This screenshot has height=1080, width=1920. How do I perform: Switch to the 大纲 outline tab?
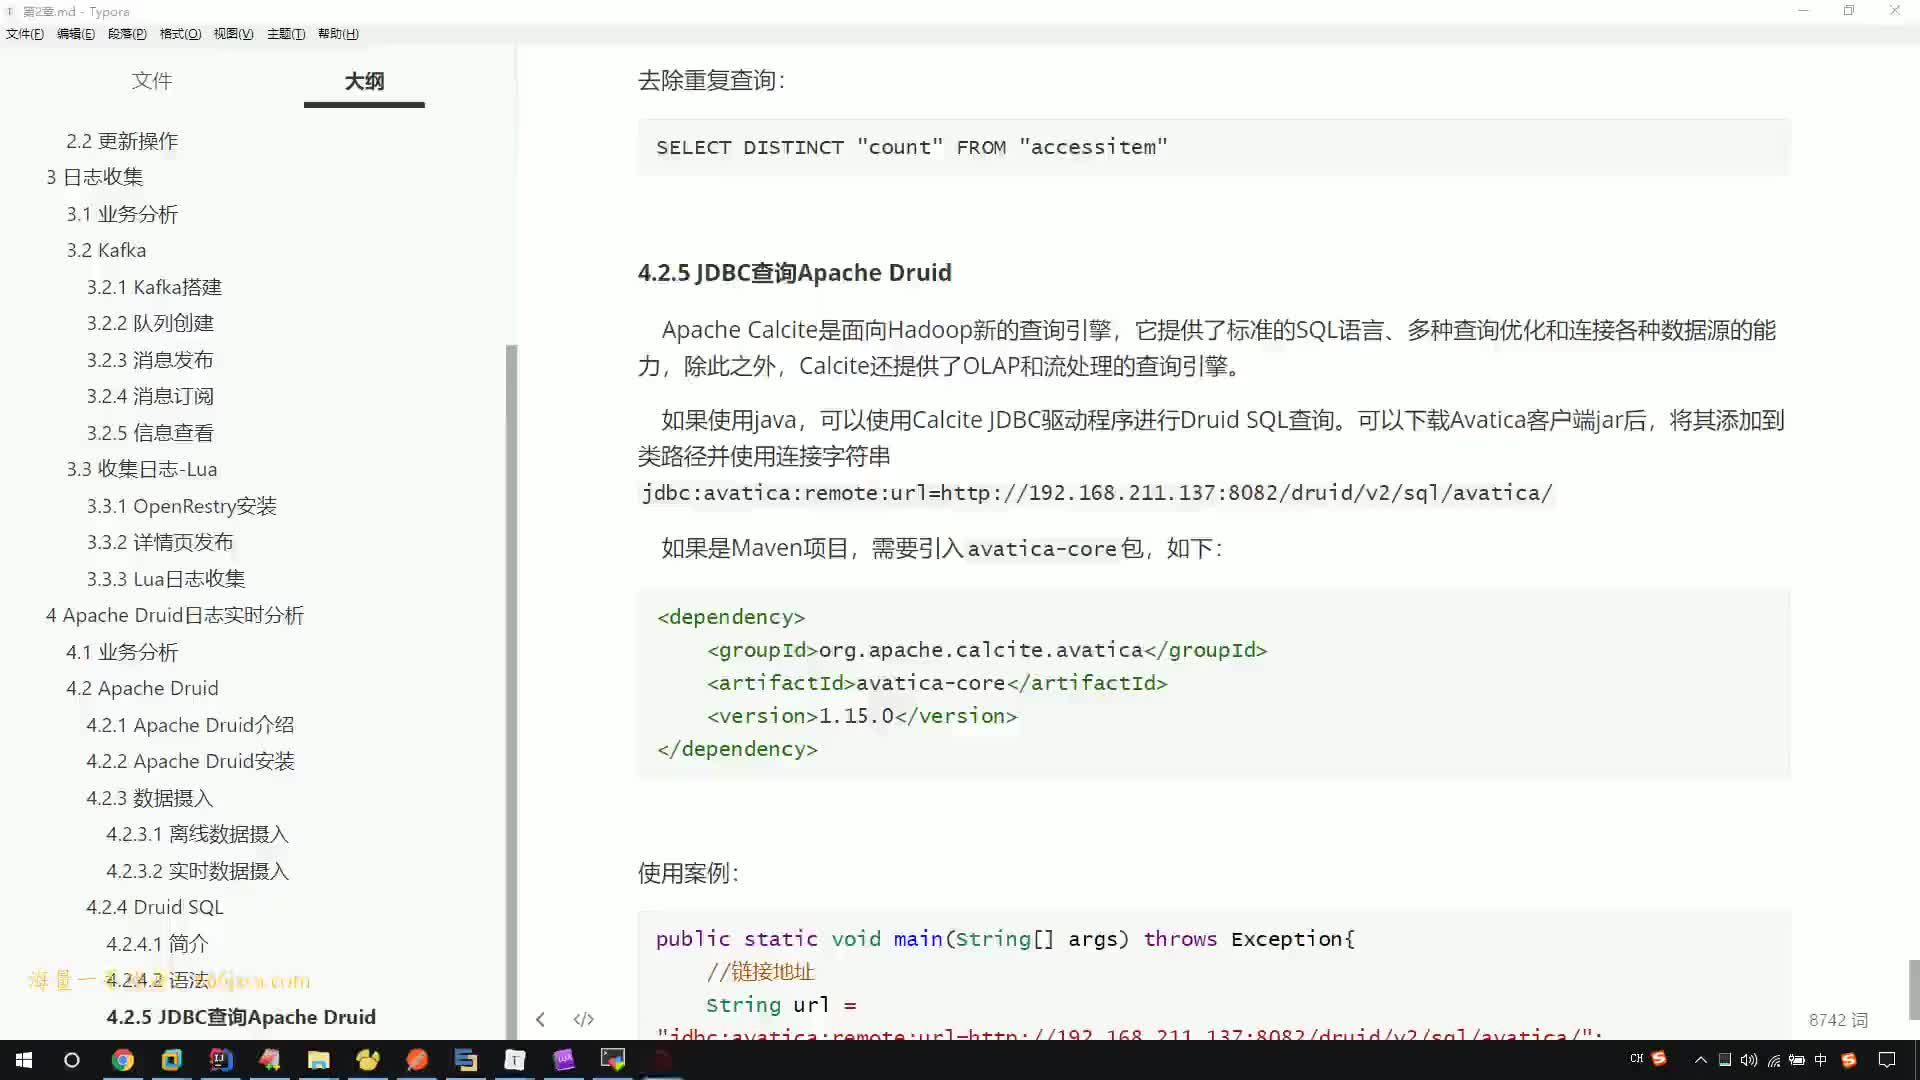(364, 81)
